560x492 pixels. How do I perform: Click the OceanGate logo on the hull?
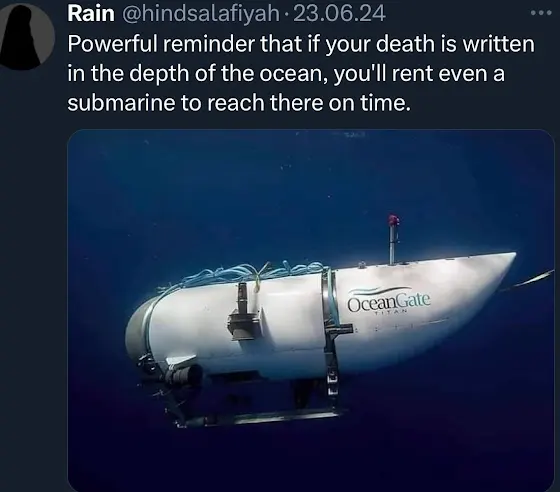[x=389, y=300]
